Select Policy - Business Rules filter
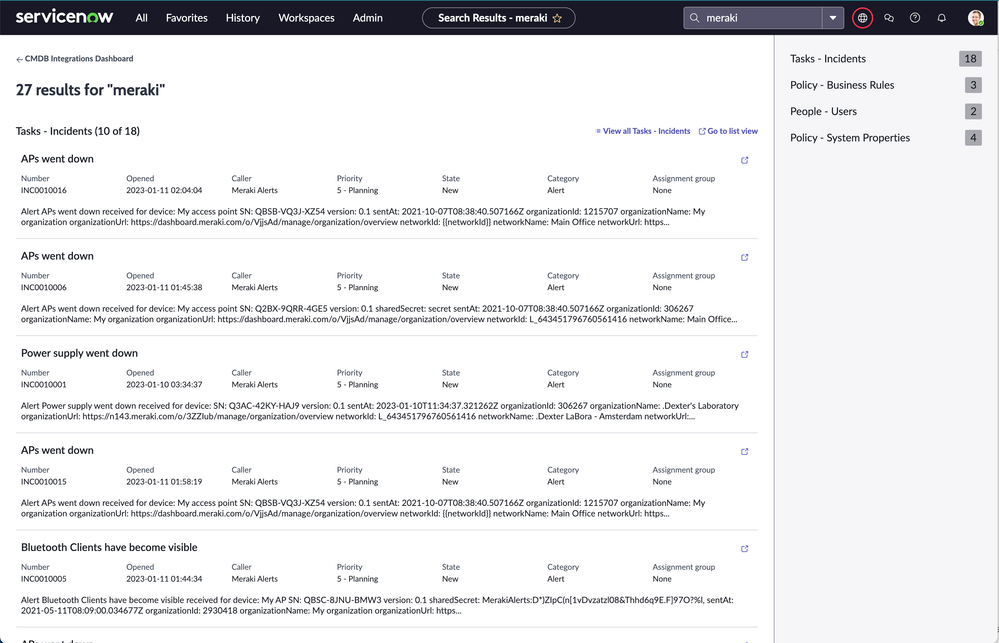The image size is (999, 643). [884, 85]
